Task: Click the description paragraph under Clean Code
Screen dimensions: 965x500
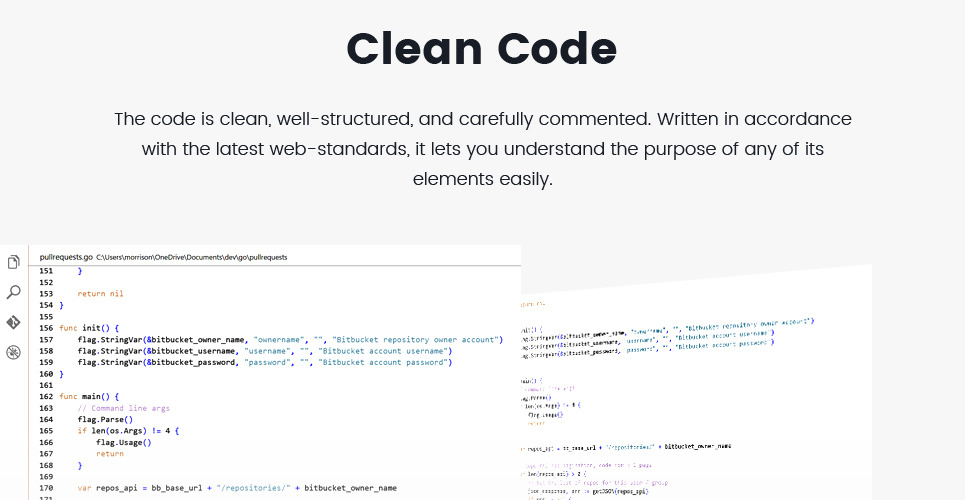Action: coord(482,149)
